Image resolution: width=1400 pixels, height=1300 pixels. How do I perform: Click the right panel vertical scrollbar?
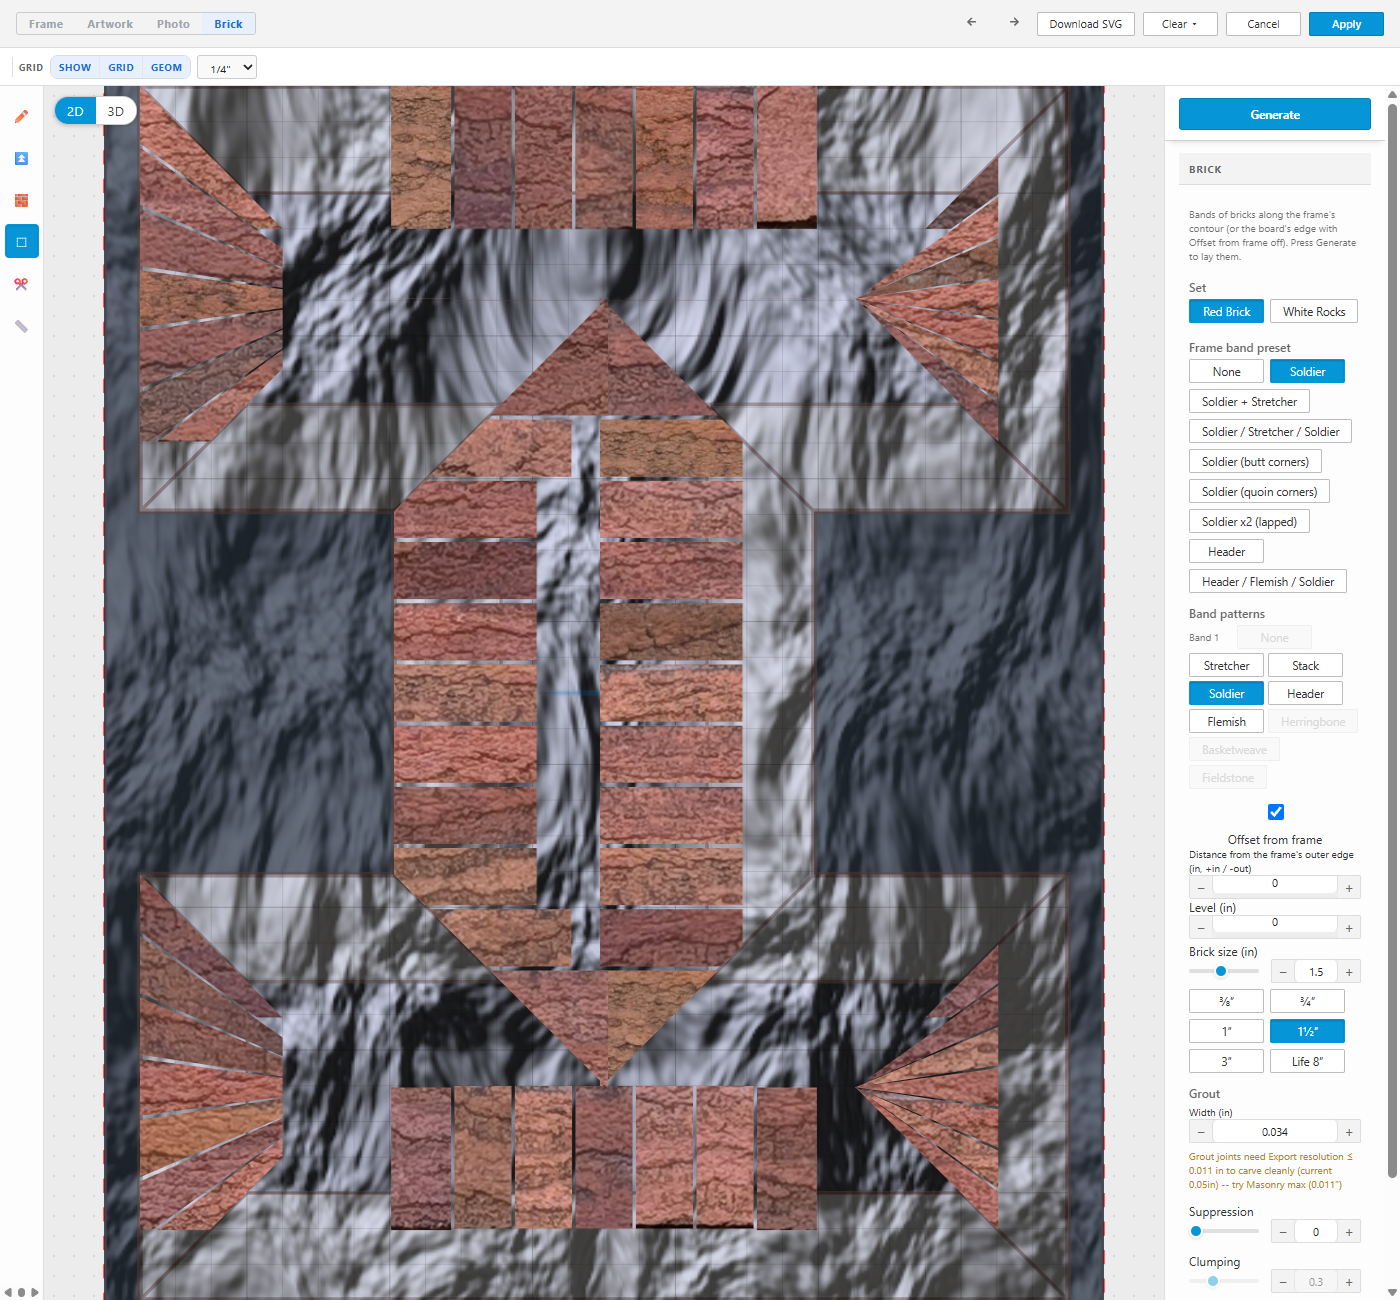coord(1392,640)
